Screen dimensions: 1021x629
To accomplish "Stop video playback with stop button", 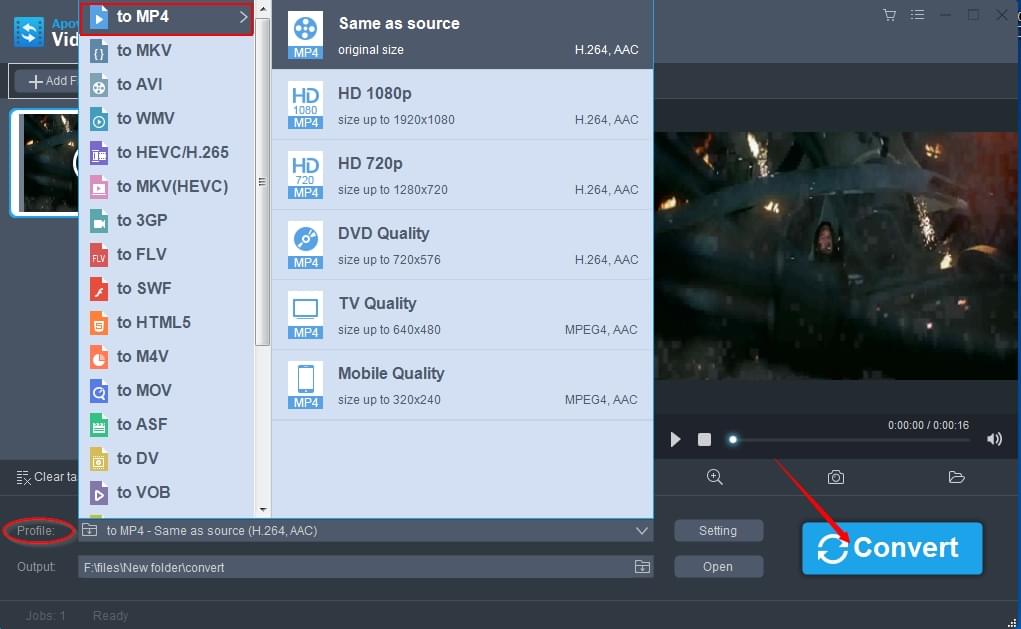I will [704, 440].
